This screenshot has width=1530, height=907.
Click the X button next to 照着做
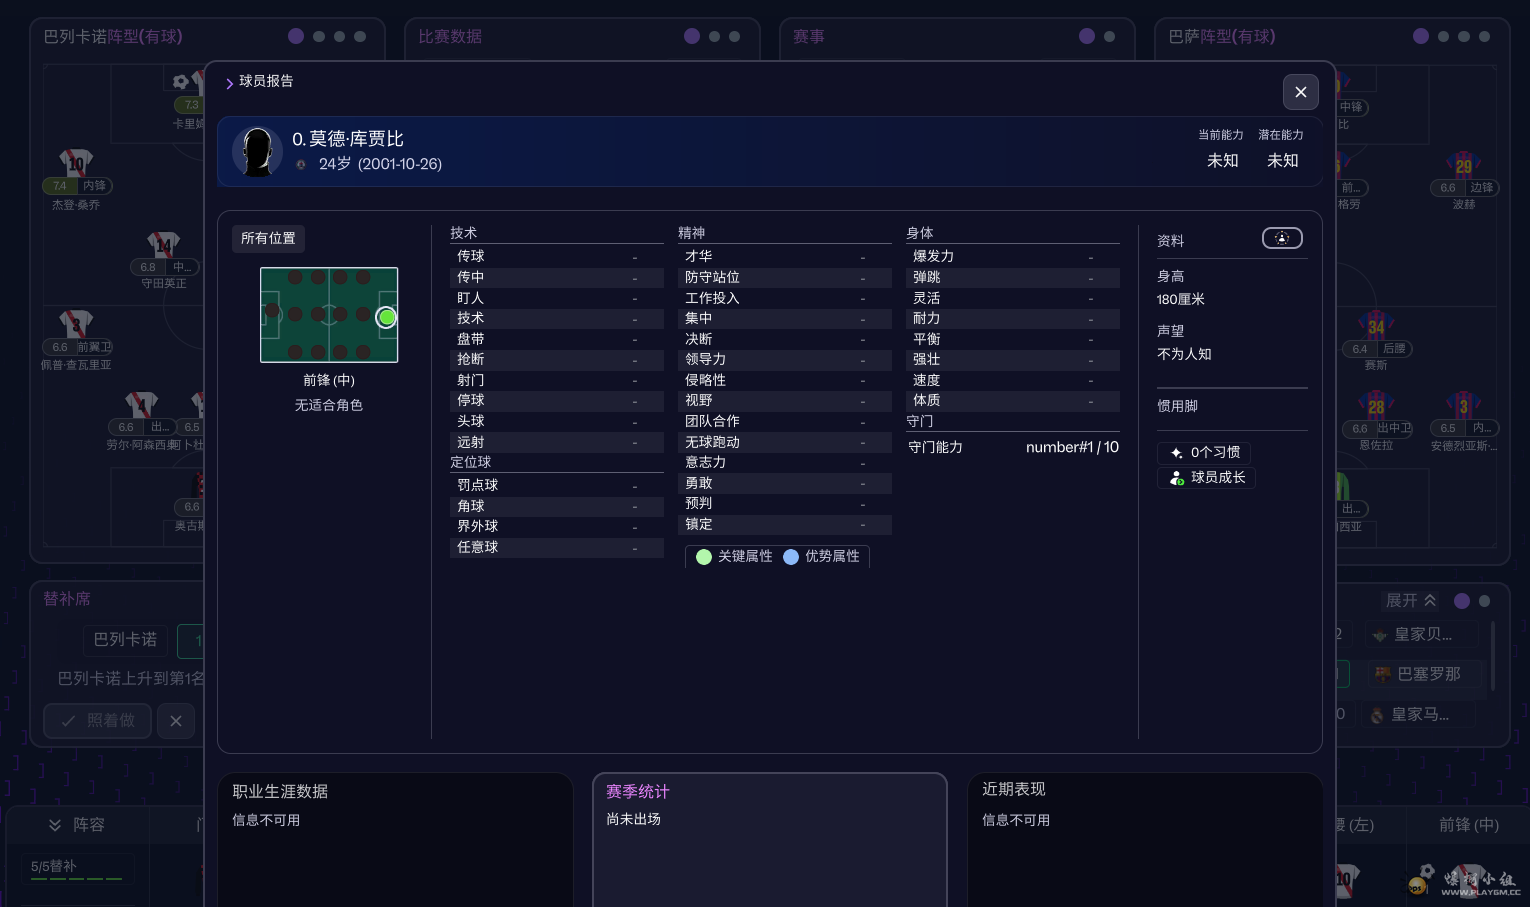pyautogui.click(x=176, y=721)
